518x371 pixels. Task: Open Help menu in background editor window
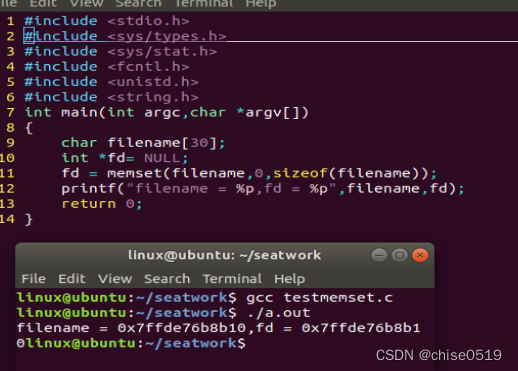261,3
